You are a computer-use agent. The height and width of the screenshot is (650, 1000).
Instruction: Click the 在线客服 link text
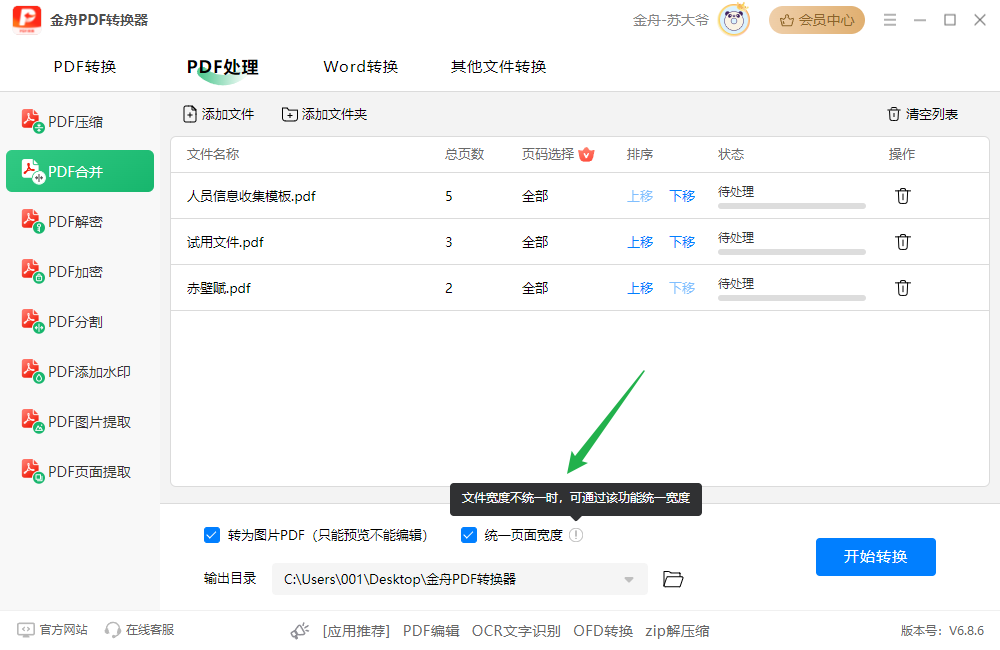click(150, 630)
